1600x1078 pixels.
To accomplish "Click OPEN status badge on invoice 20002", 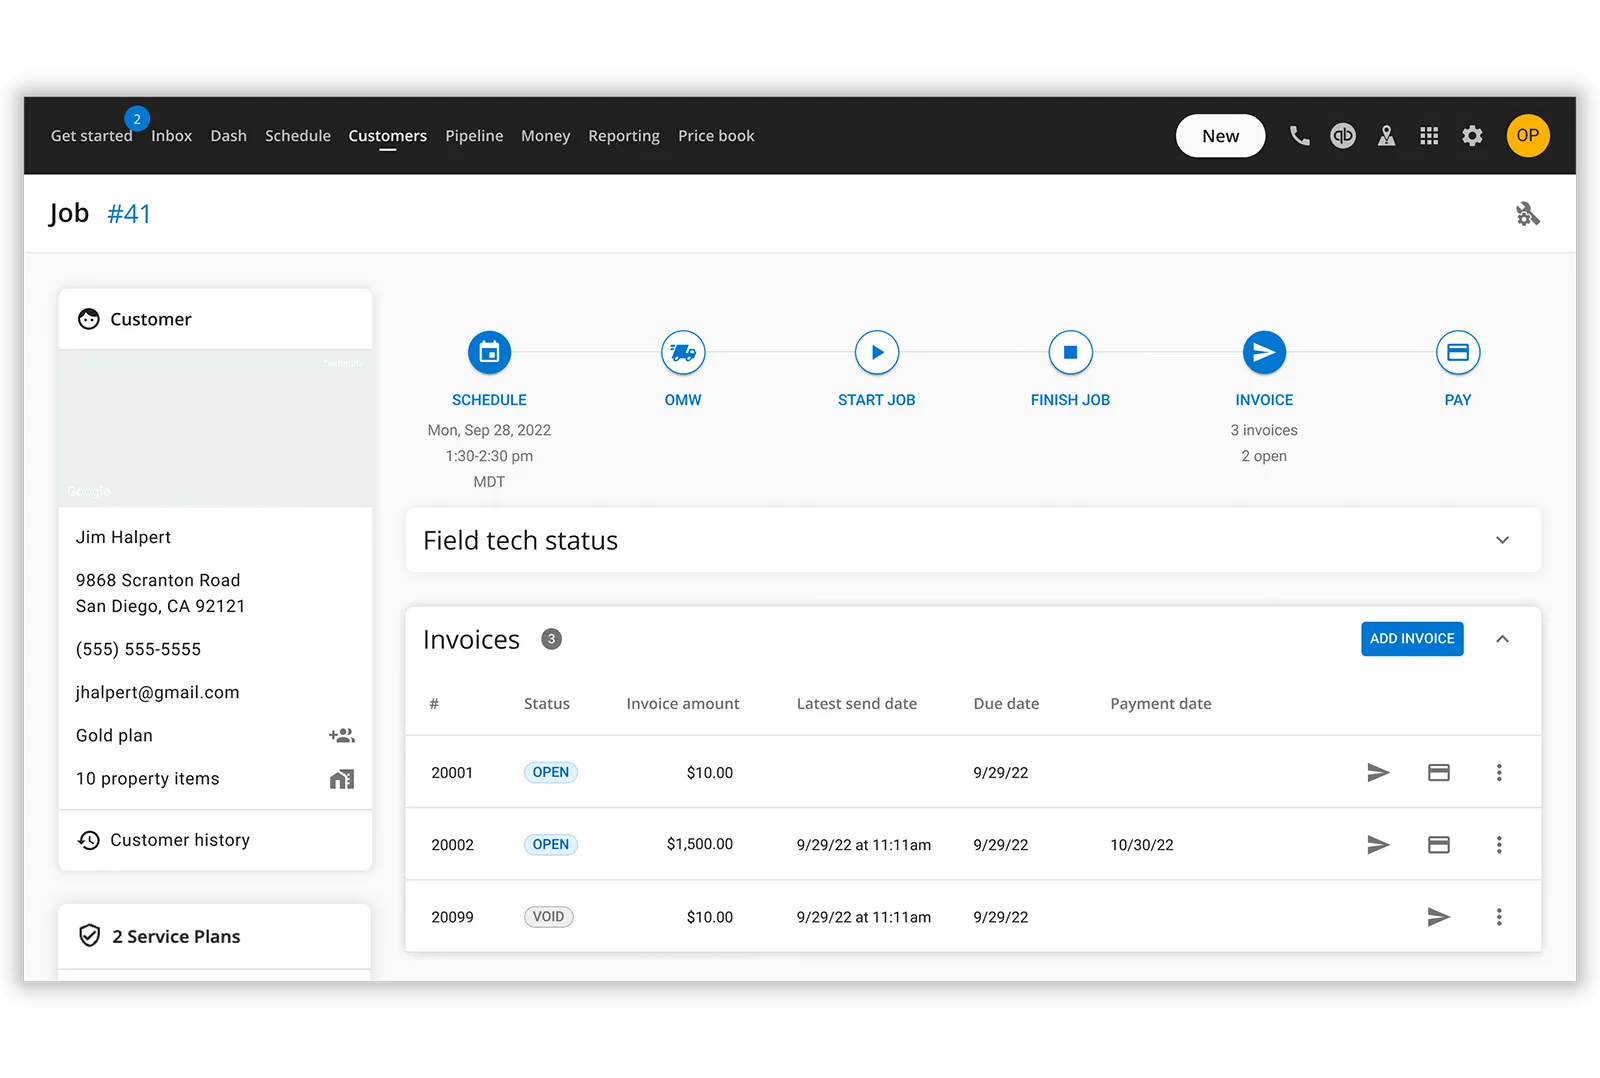I will pyautogui.click(x=550, y=845).
